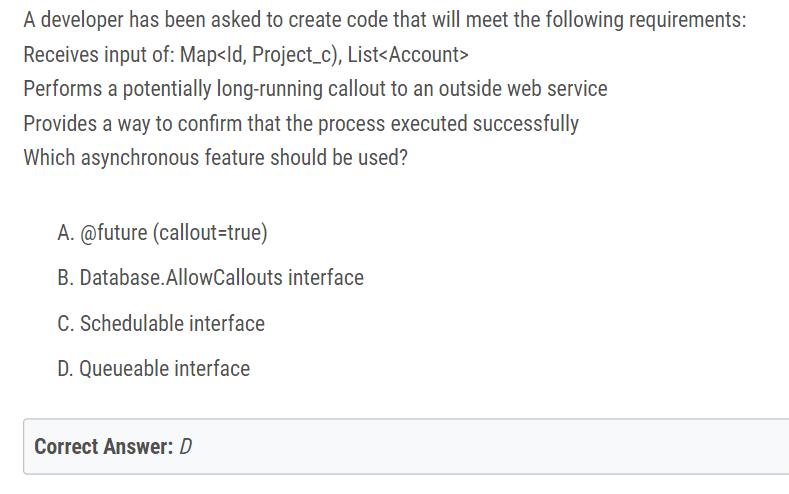Image resolution: width=789 pixels, height=494 pixels.
Task: Click the "Map<Id, Project_c)" text
Action: [x=261, y=55]
